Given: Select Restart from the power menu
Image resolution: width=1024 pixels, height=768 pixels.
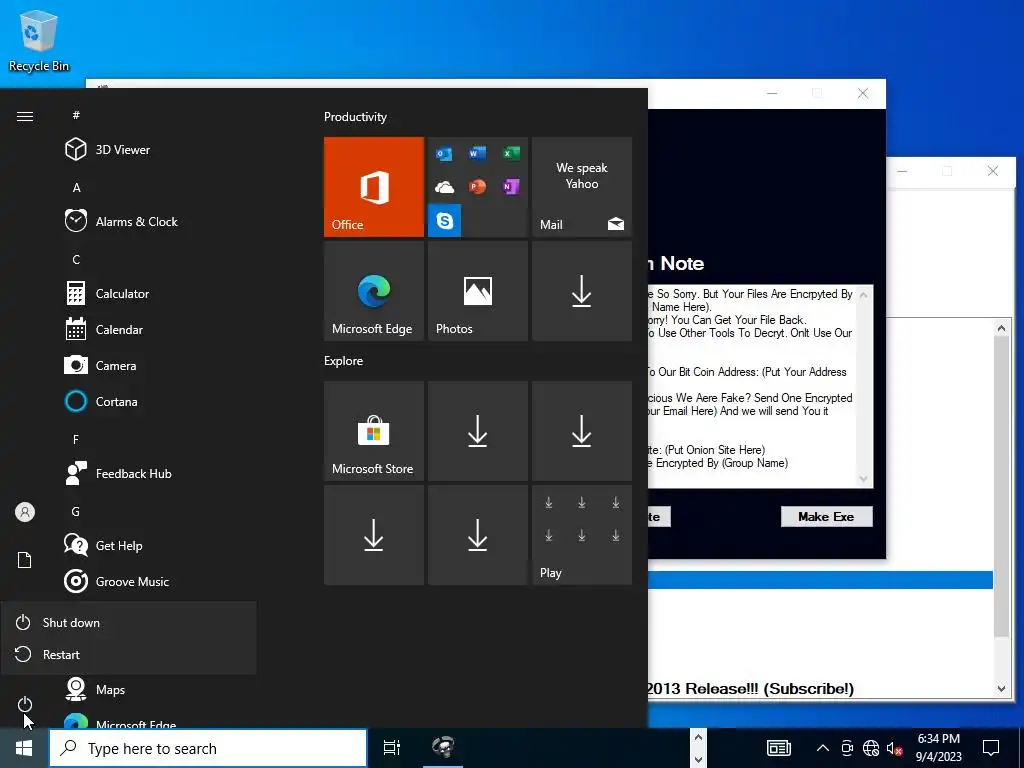Looking at the screenshot, I should pyautogui.click(x=129, y=654).
